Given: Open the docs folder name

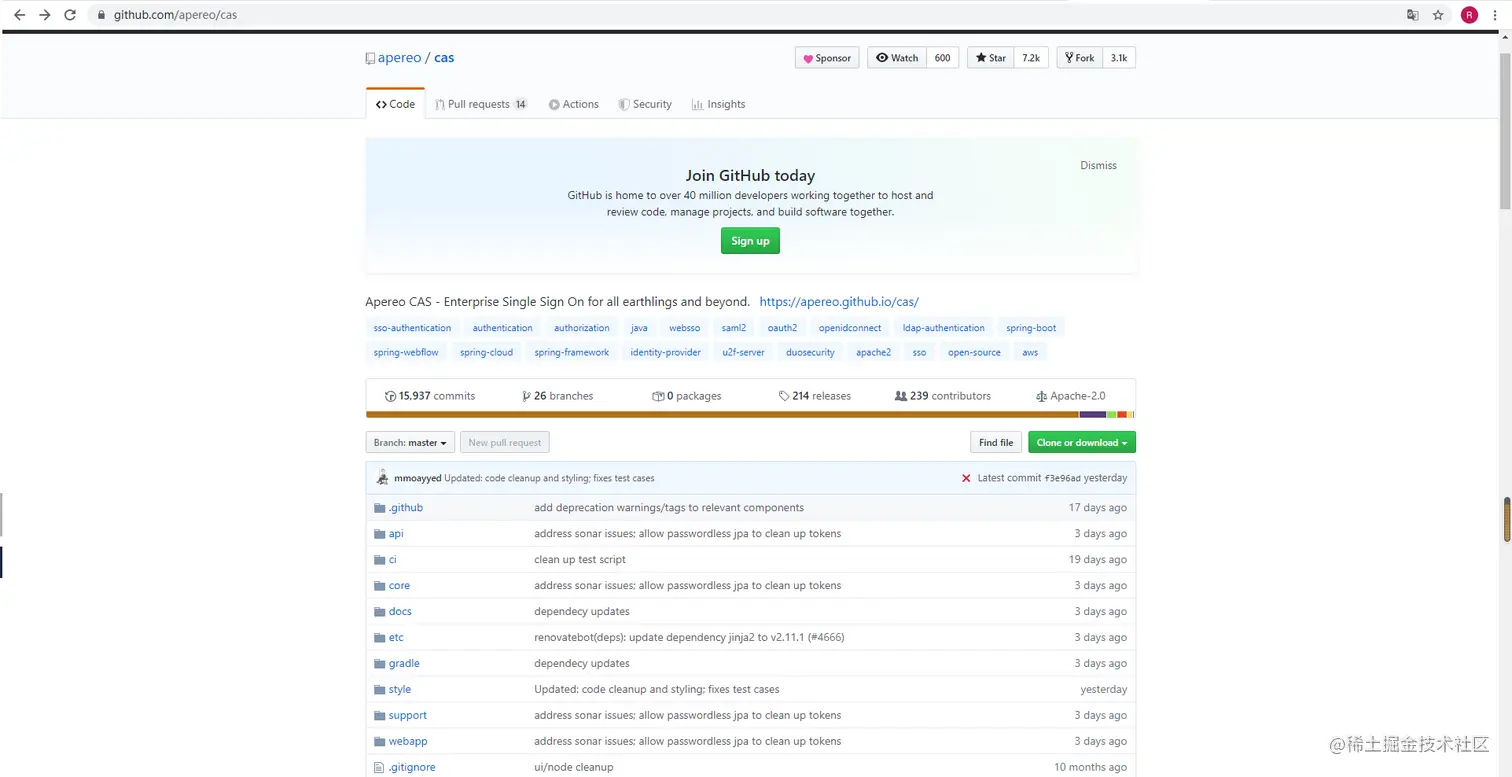Looking at the screenshot, I should (400, 612).
